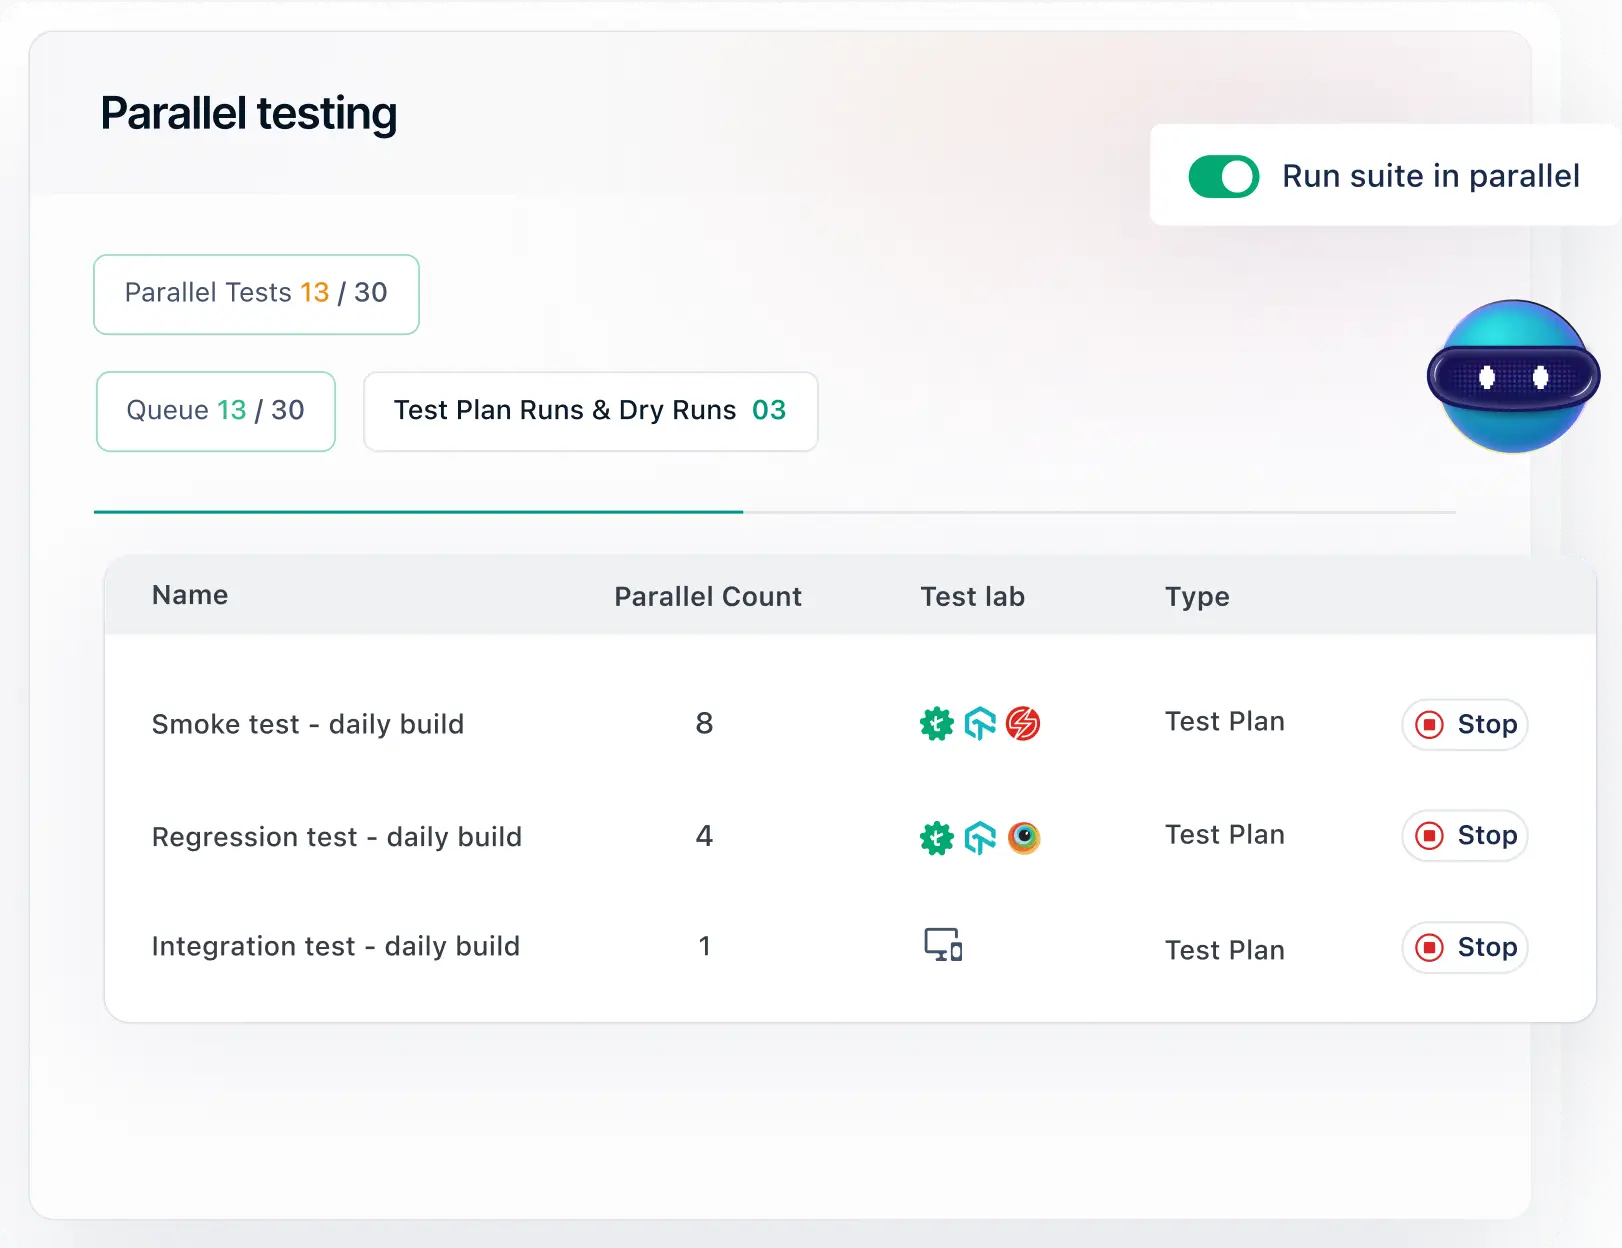
Task: Click the green gear icon in Regression test row
Action: tap(936, 837)
